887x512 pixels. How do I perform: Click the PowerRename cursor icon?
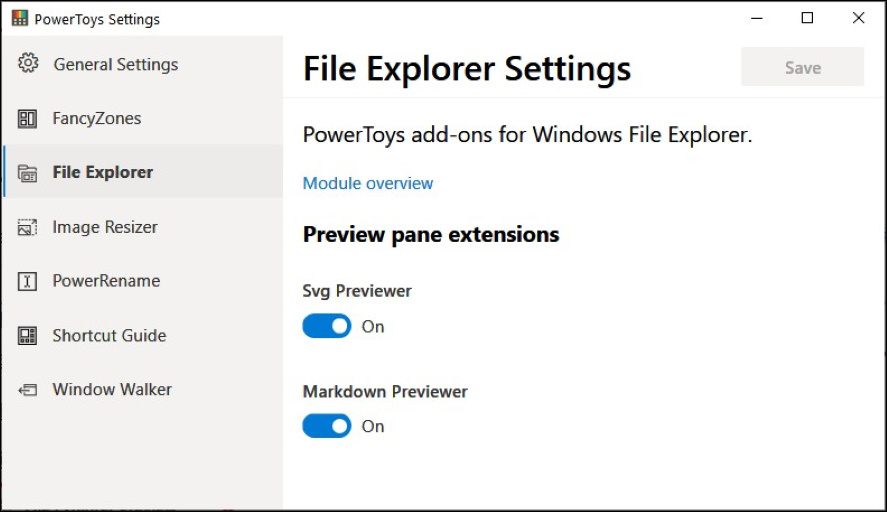tap(28, 282)
